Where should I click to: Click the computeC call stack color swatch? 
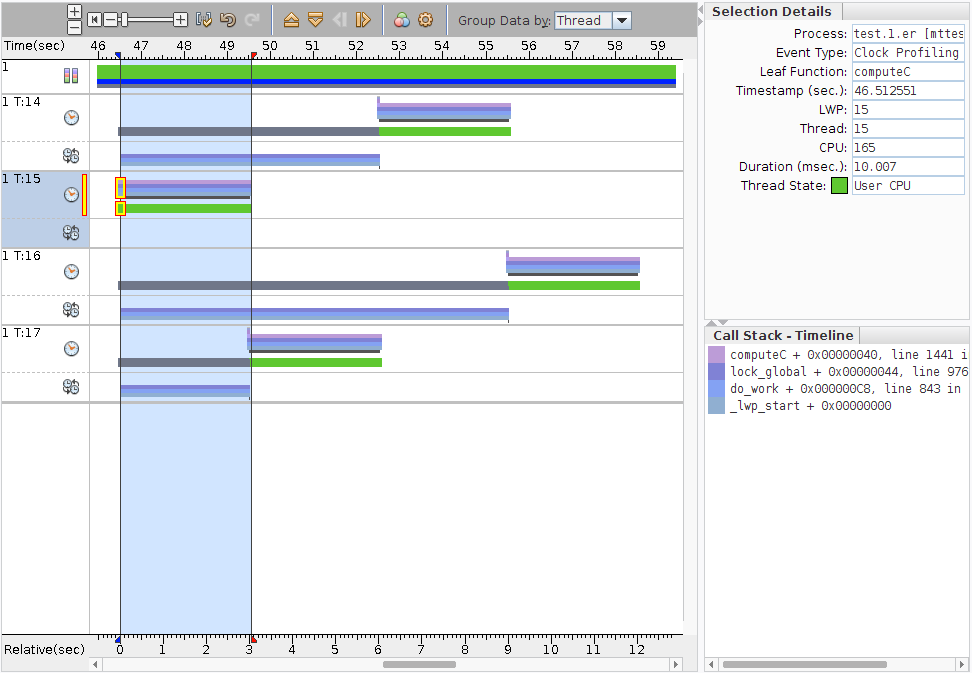click(716, 354)
